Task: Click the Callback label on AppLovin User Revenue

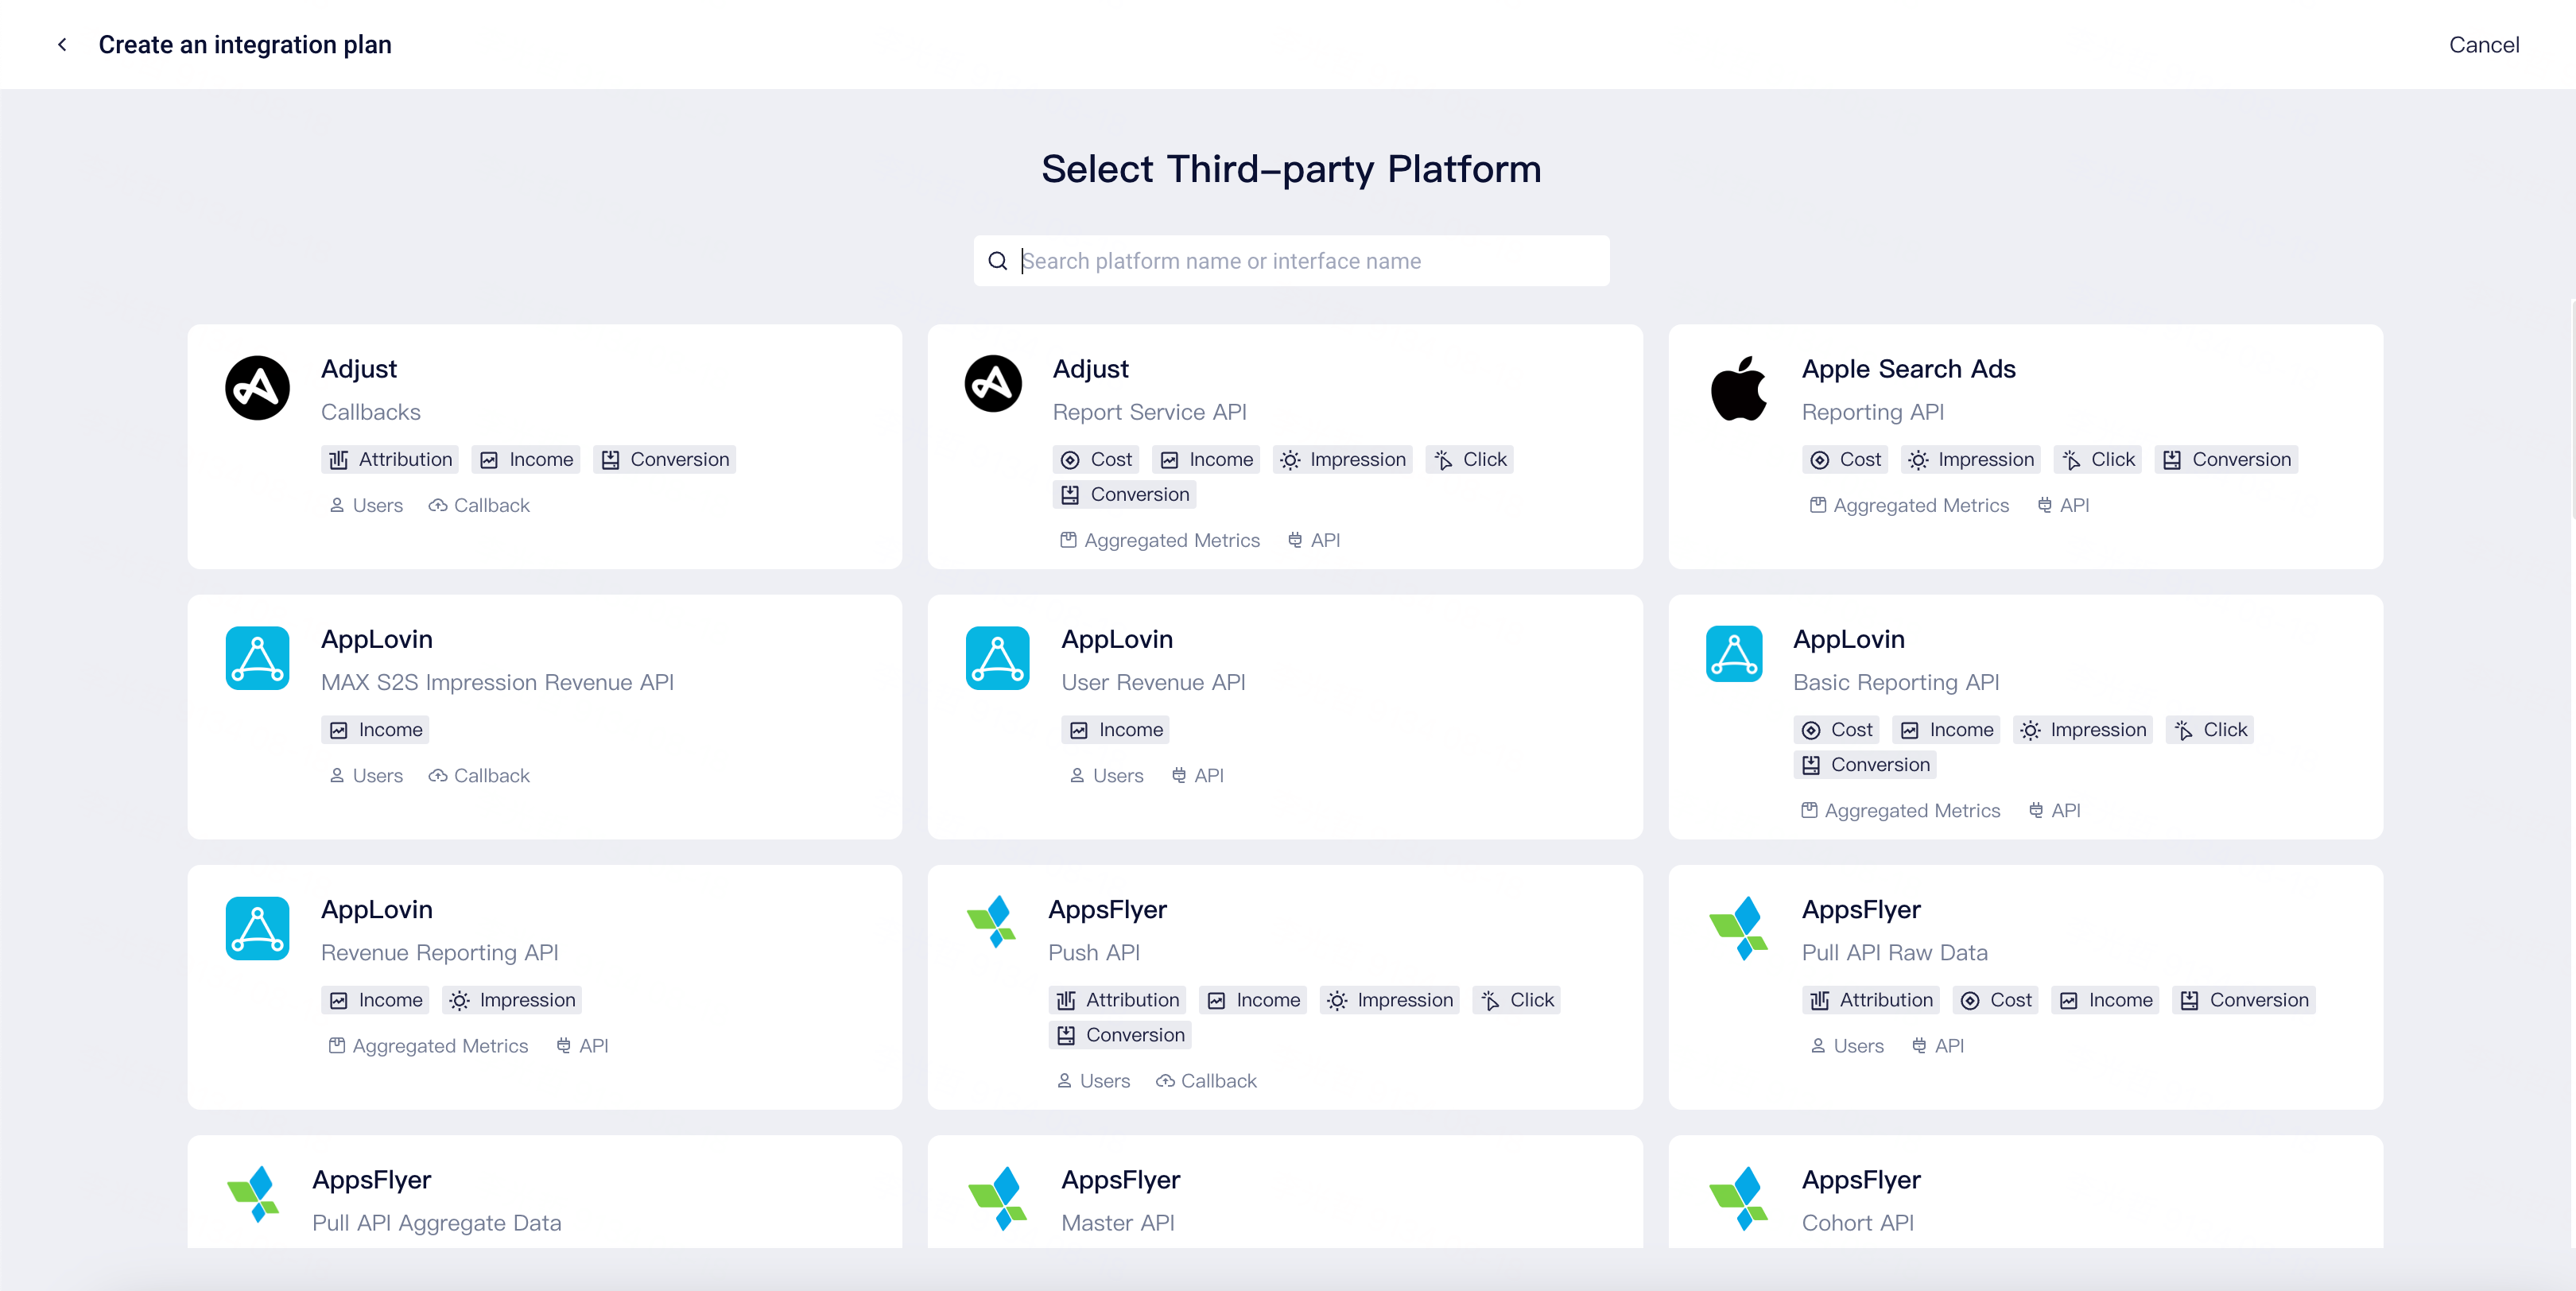Action: pyautogui.click(x=1200, y=775)
